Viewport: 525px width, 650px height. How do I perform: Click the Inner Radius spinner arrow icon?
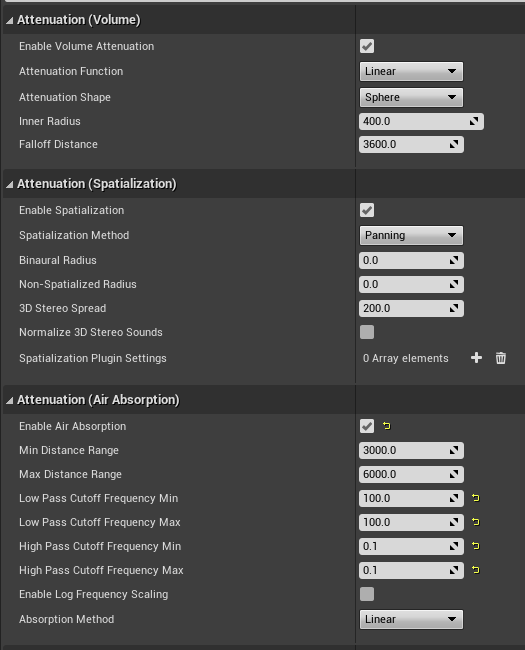(x=474, y=121)
